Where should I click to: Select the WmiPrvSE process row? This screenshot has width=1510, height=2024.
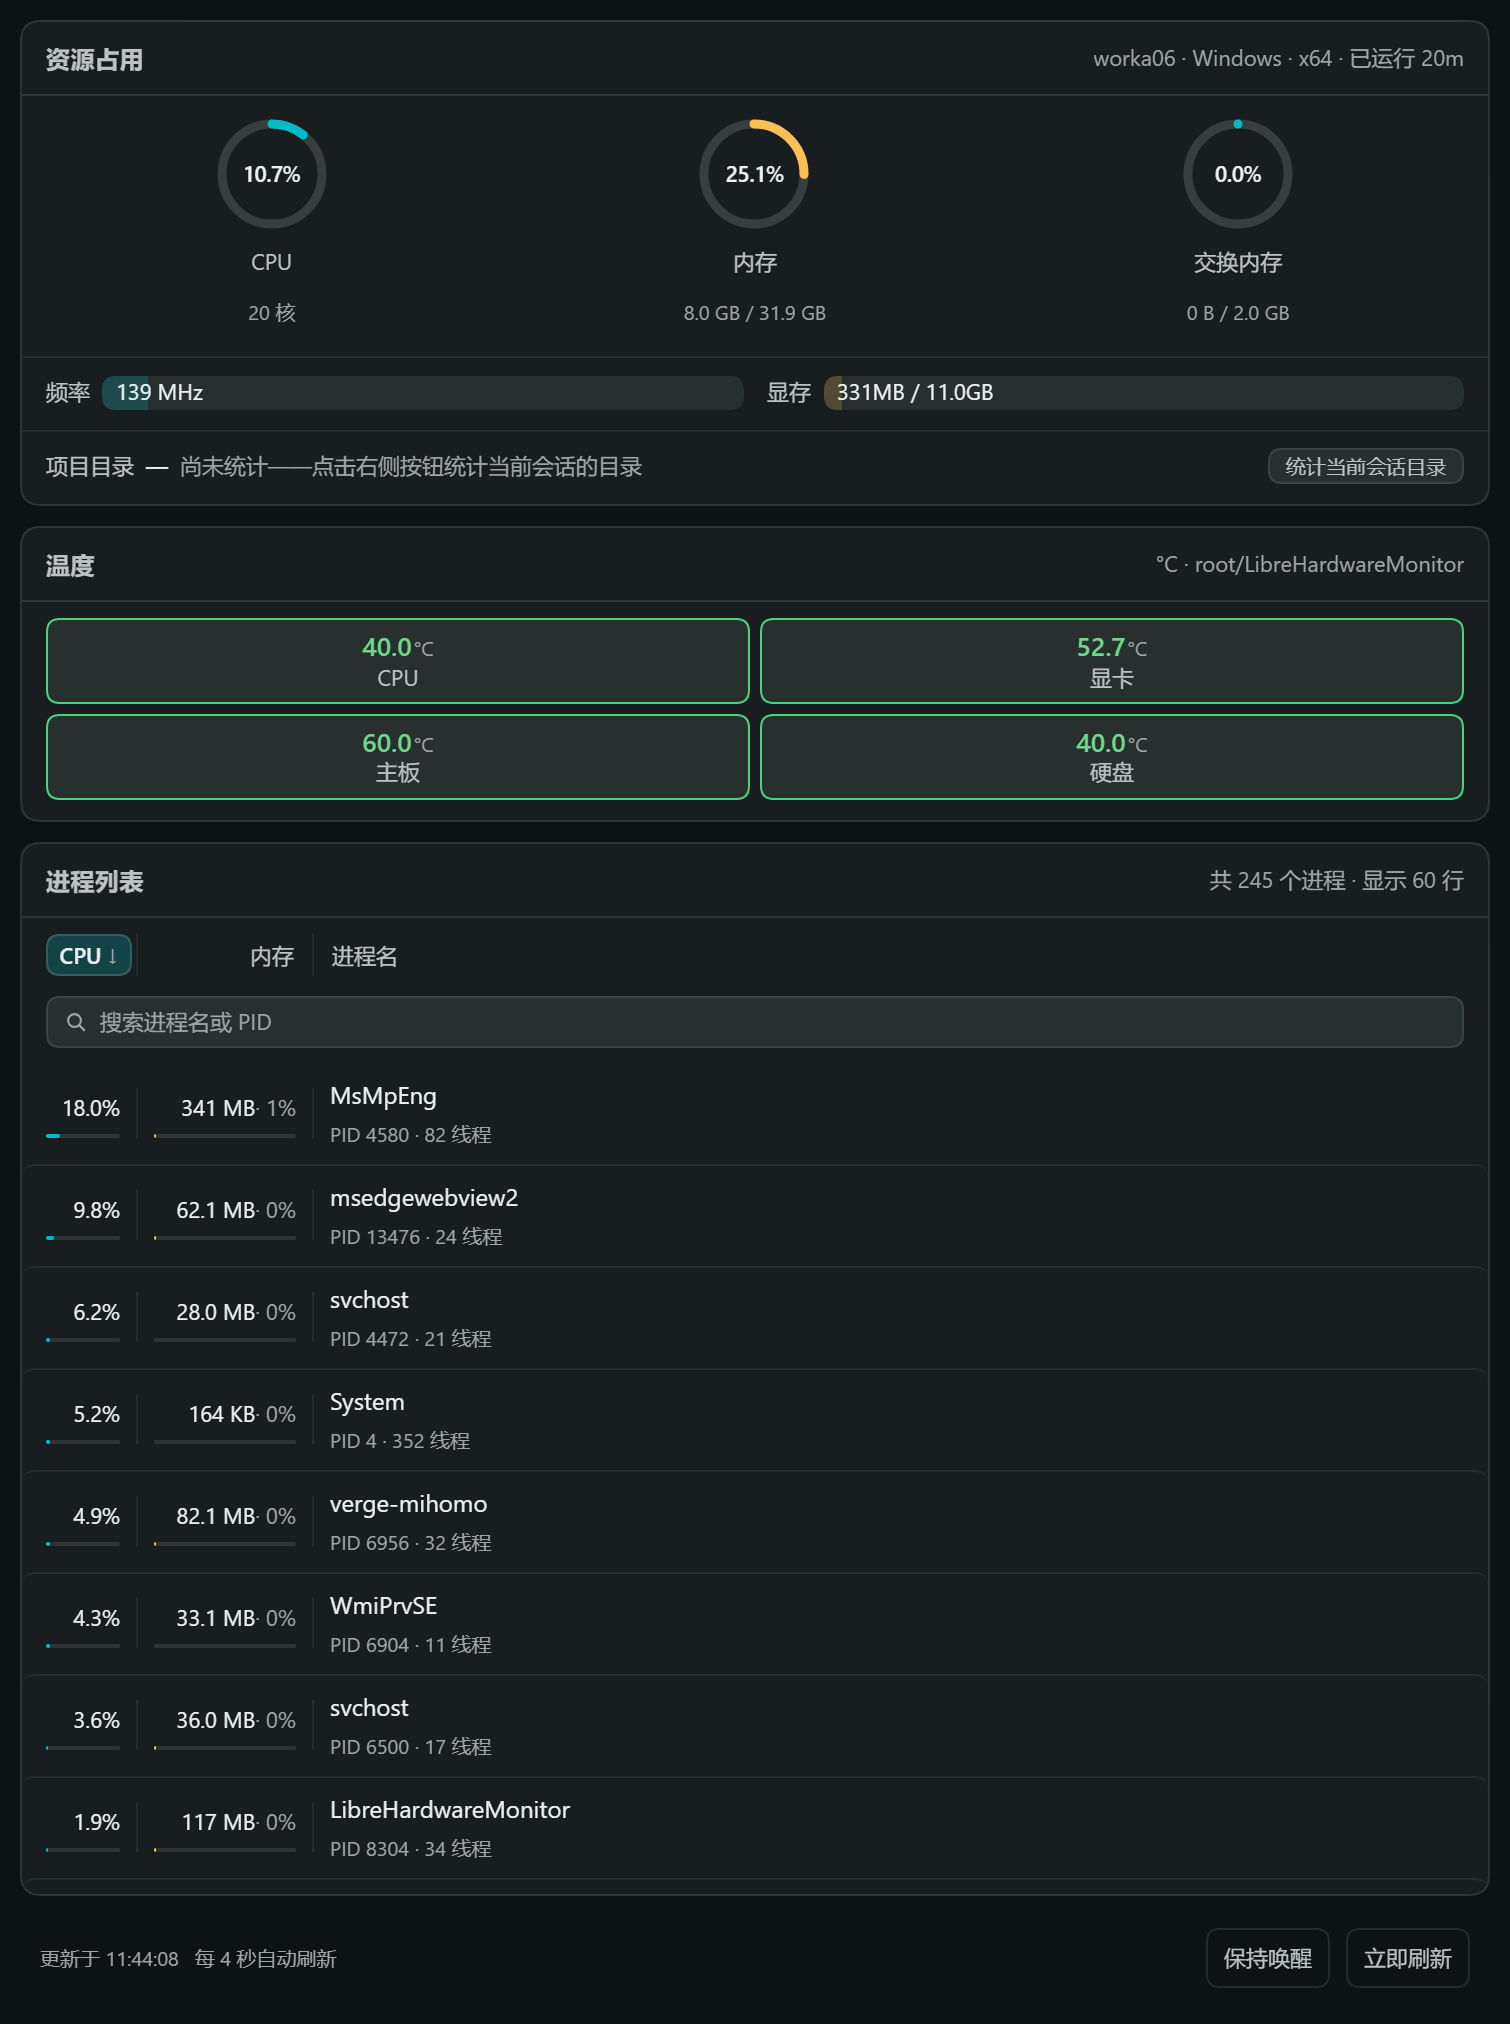(755, 1625)
